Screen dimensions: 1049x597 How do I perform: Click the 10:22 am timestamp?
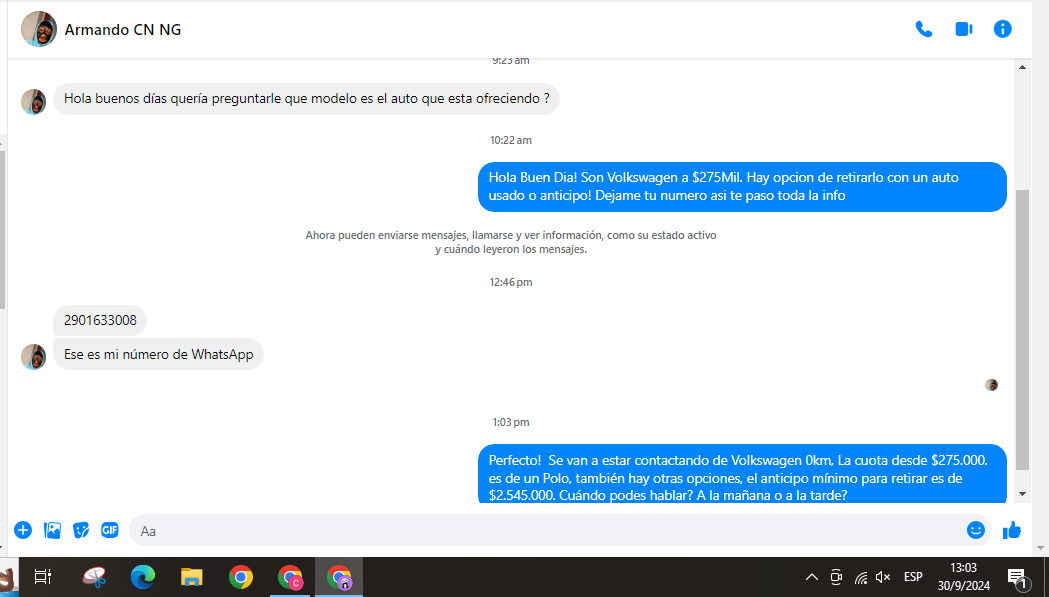pos(511,140)
